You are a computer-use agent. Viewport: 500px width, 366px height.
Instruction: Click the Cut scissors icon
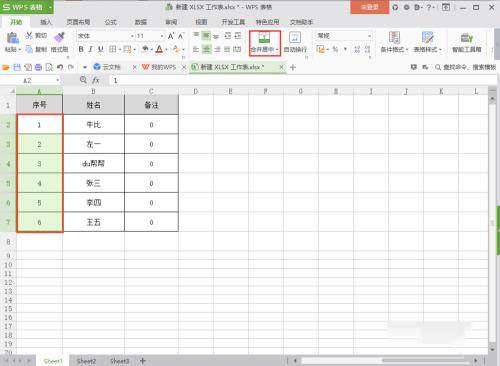[x=29, y=35]
